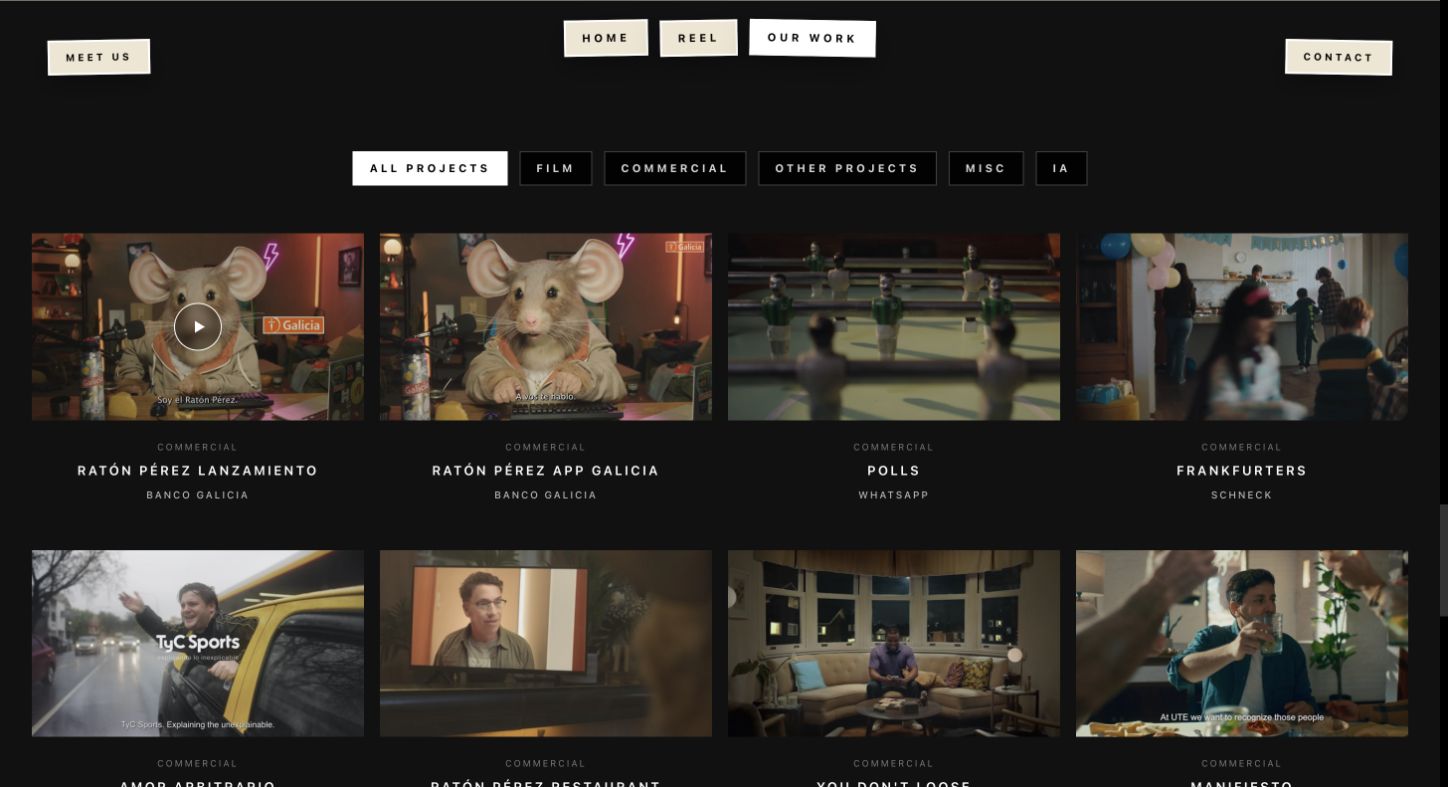The image size is (1448, 787).
Task: Filter projects by Film
Action: (555, 168)
